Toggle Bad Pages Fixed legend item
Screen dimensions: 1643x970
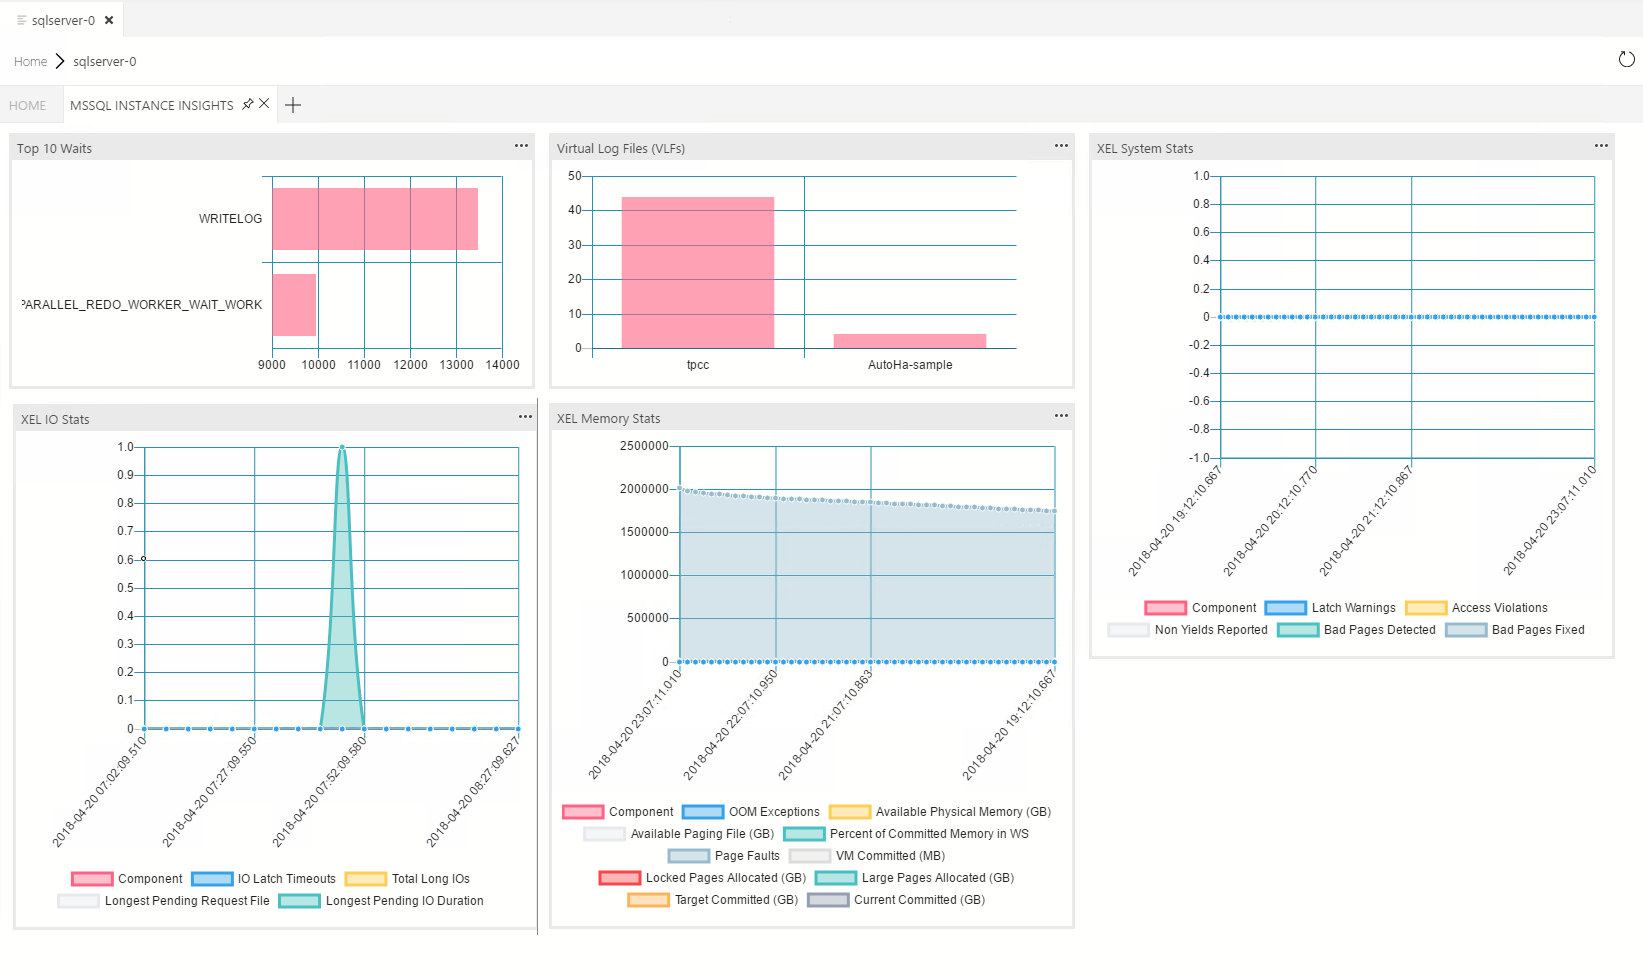pos(1515,630)
